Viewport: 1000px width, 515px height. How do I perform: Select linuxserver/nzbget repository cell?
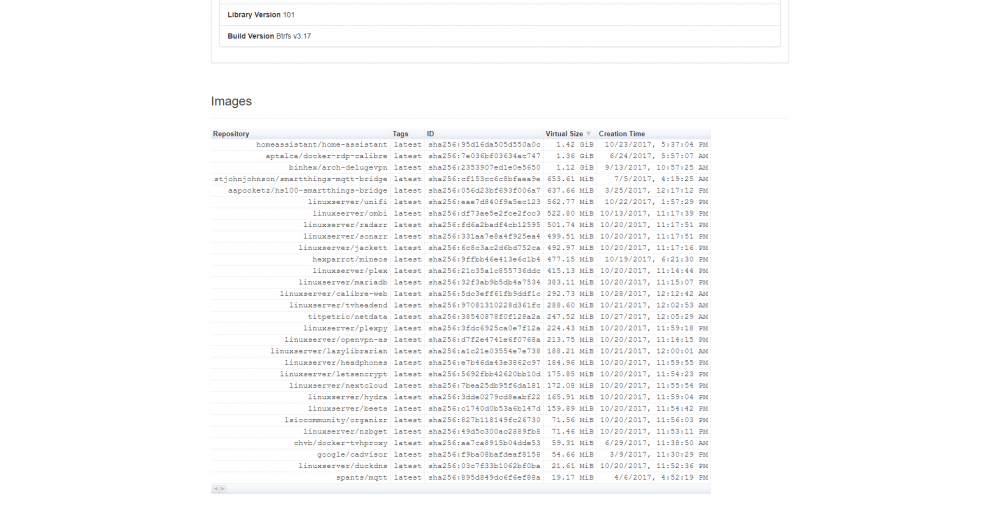[x=345, y=432]
